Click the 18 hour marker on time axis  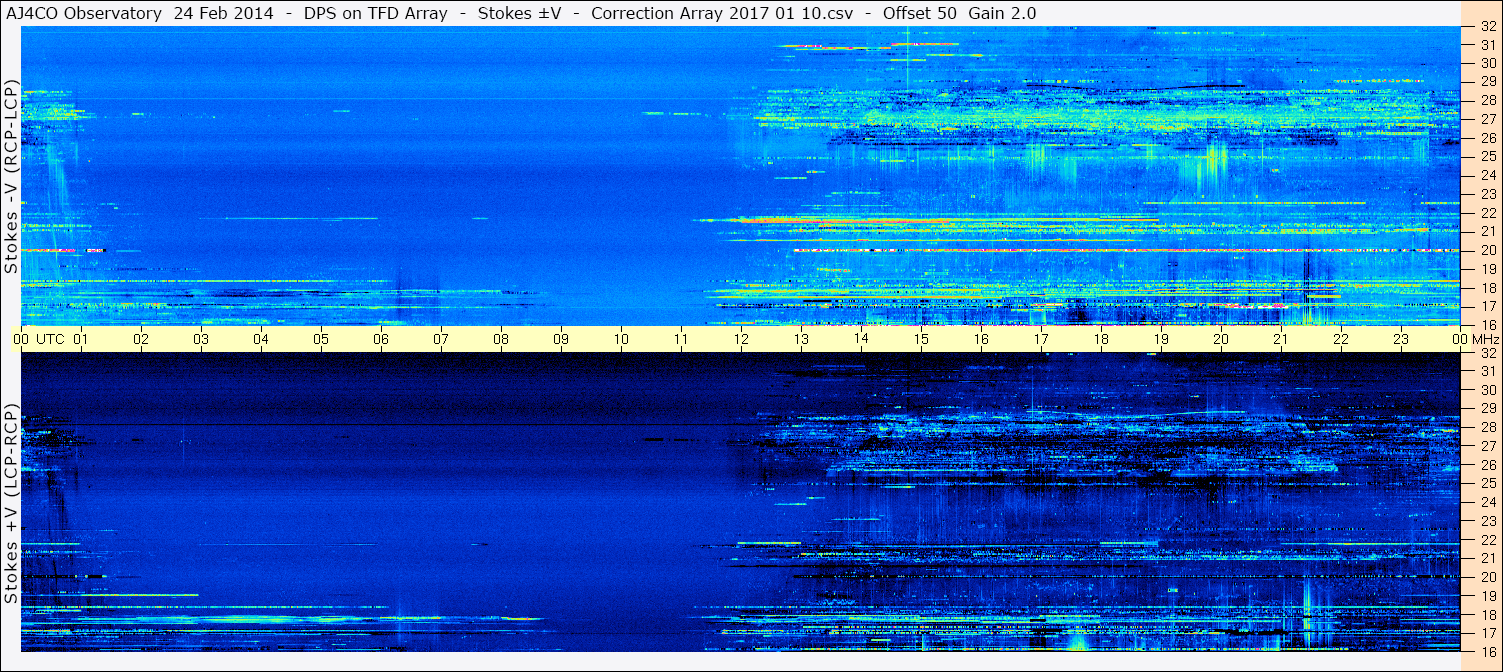pyautogui.click(x=1101, y=339)
